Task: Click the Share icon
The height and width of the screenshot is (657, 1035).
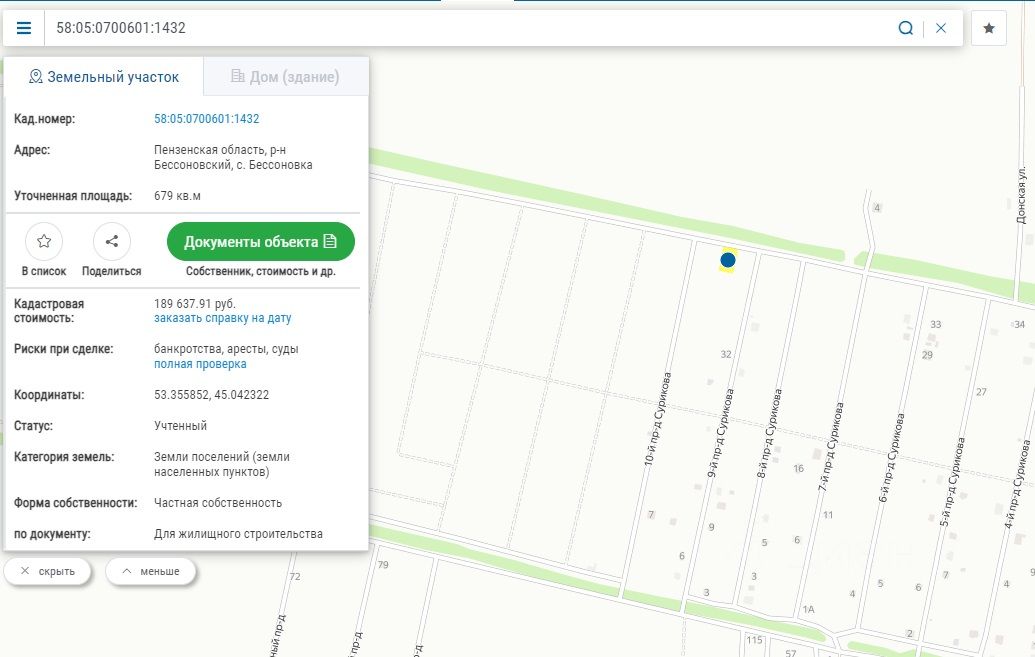Action: 112,241
